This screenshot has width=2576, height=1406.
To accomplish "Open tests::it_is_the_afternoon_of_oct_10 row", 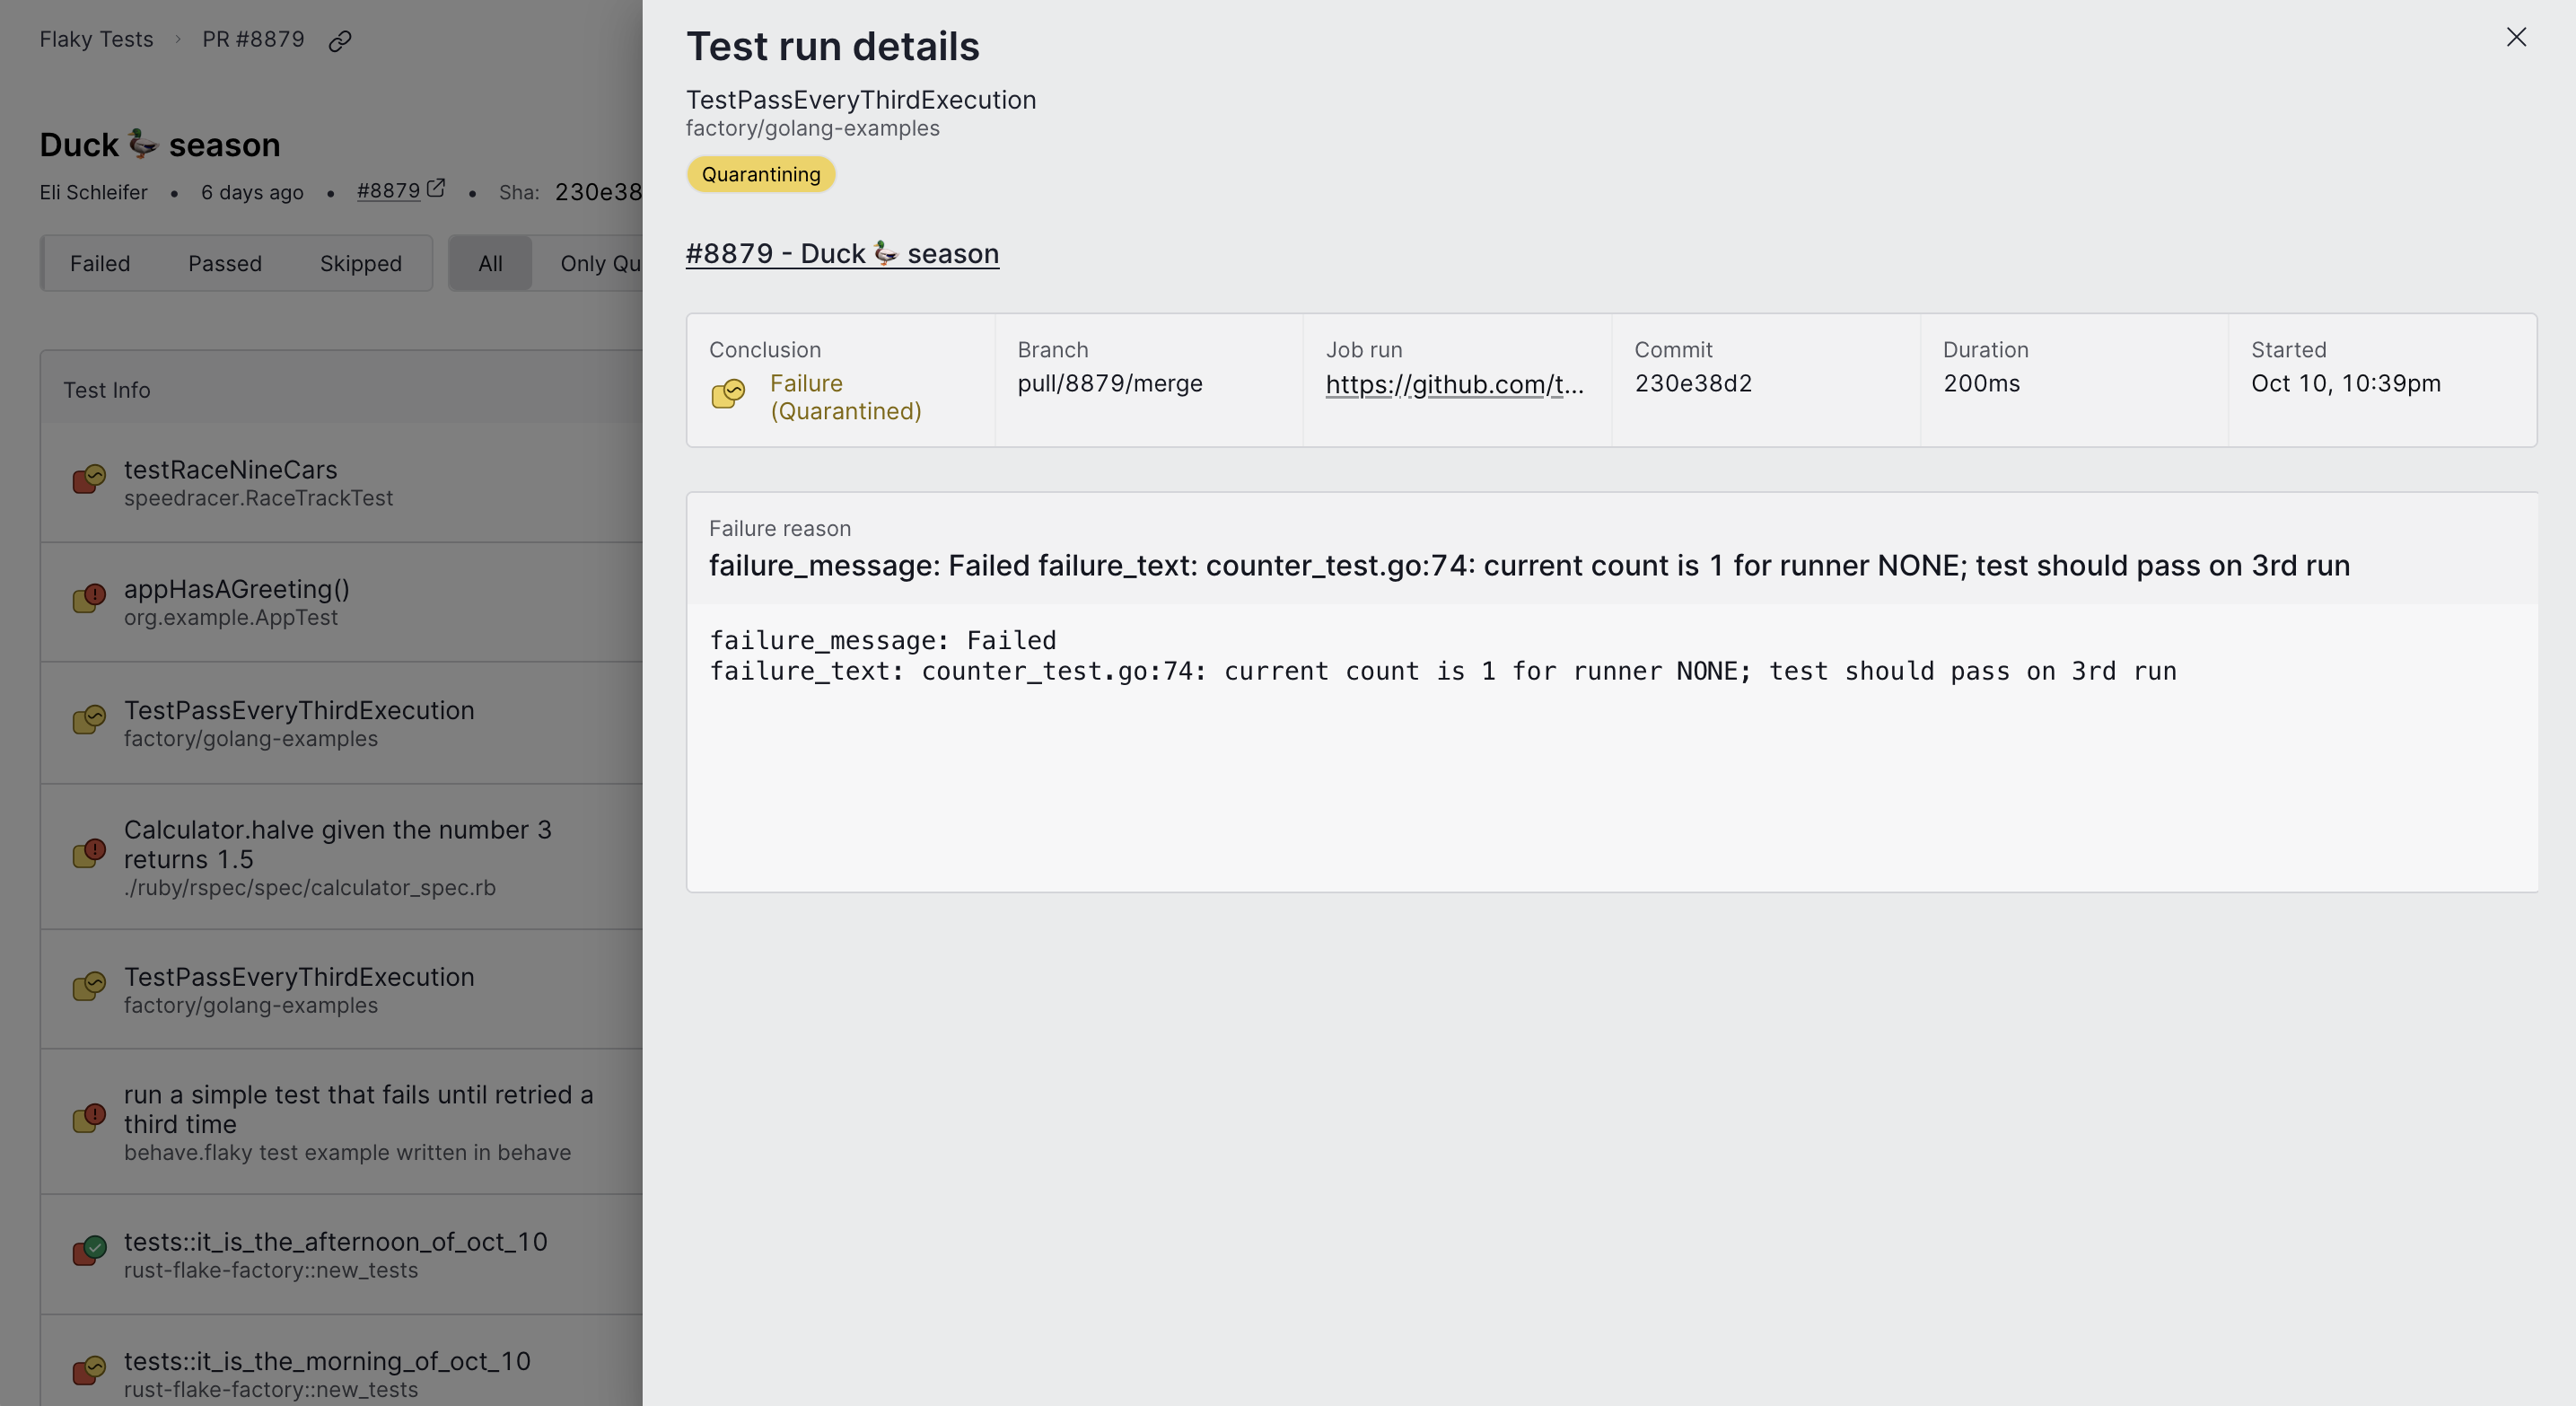I will point(341,1254).
